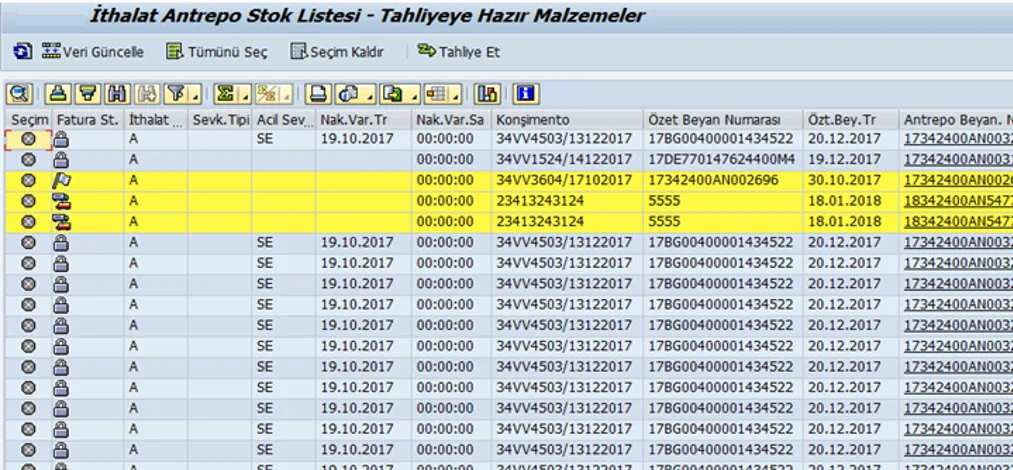Click the Sort Ascending icon
The image size is (1013, 470).
[59, 94]
